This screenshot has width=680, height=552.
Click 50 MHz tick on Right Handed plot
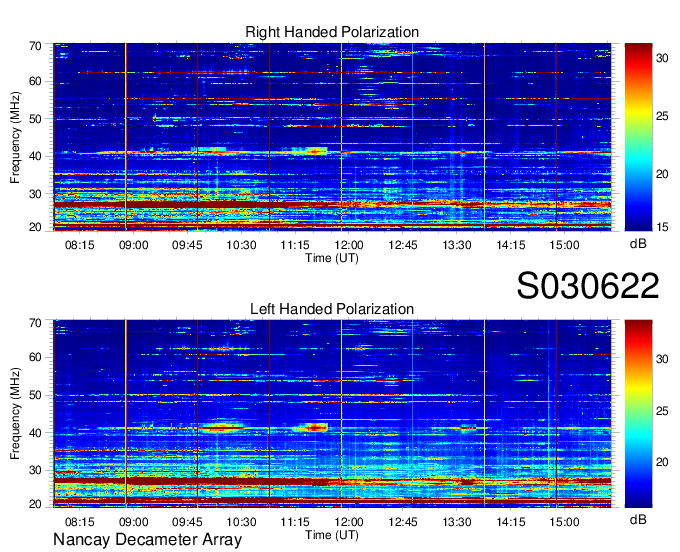pyautogui.click(x=35, y=119)
